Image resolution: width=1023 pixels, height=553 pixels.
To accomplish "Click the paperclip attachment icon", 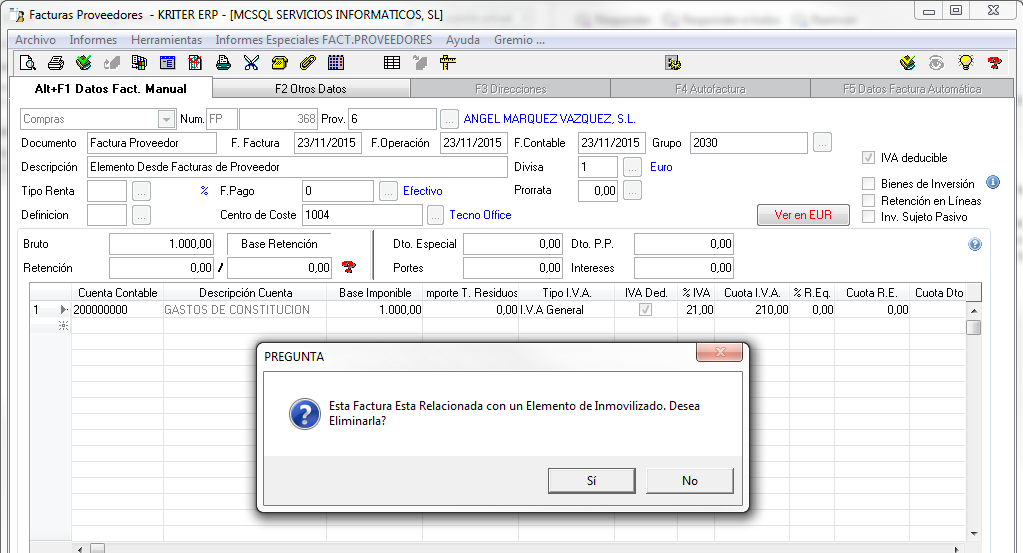I will click(307, 63).
